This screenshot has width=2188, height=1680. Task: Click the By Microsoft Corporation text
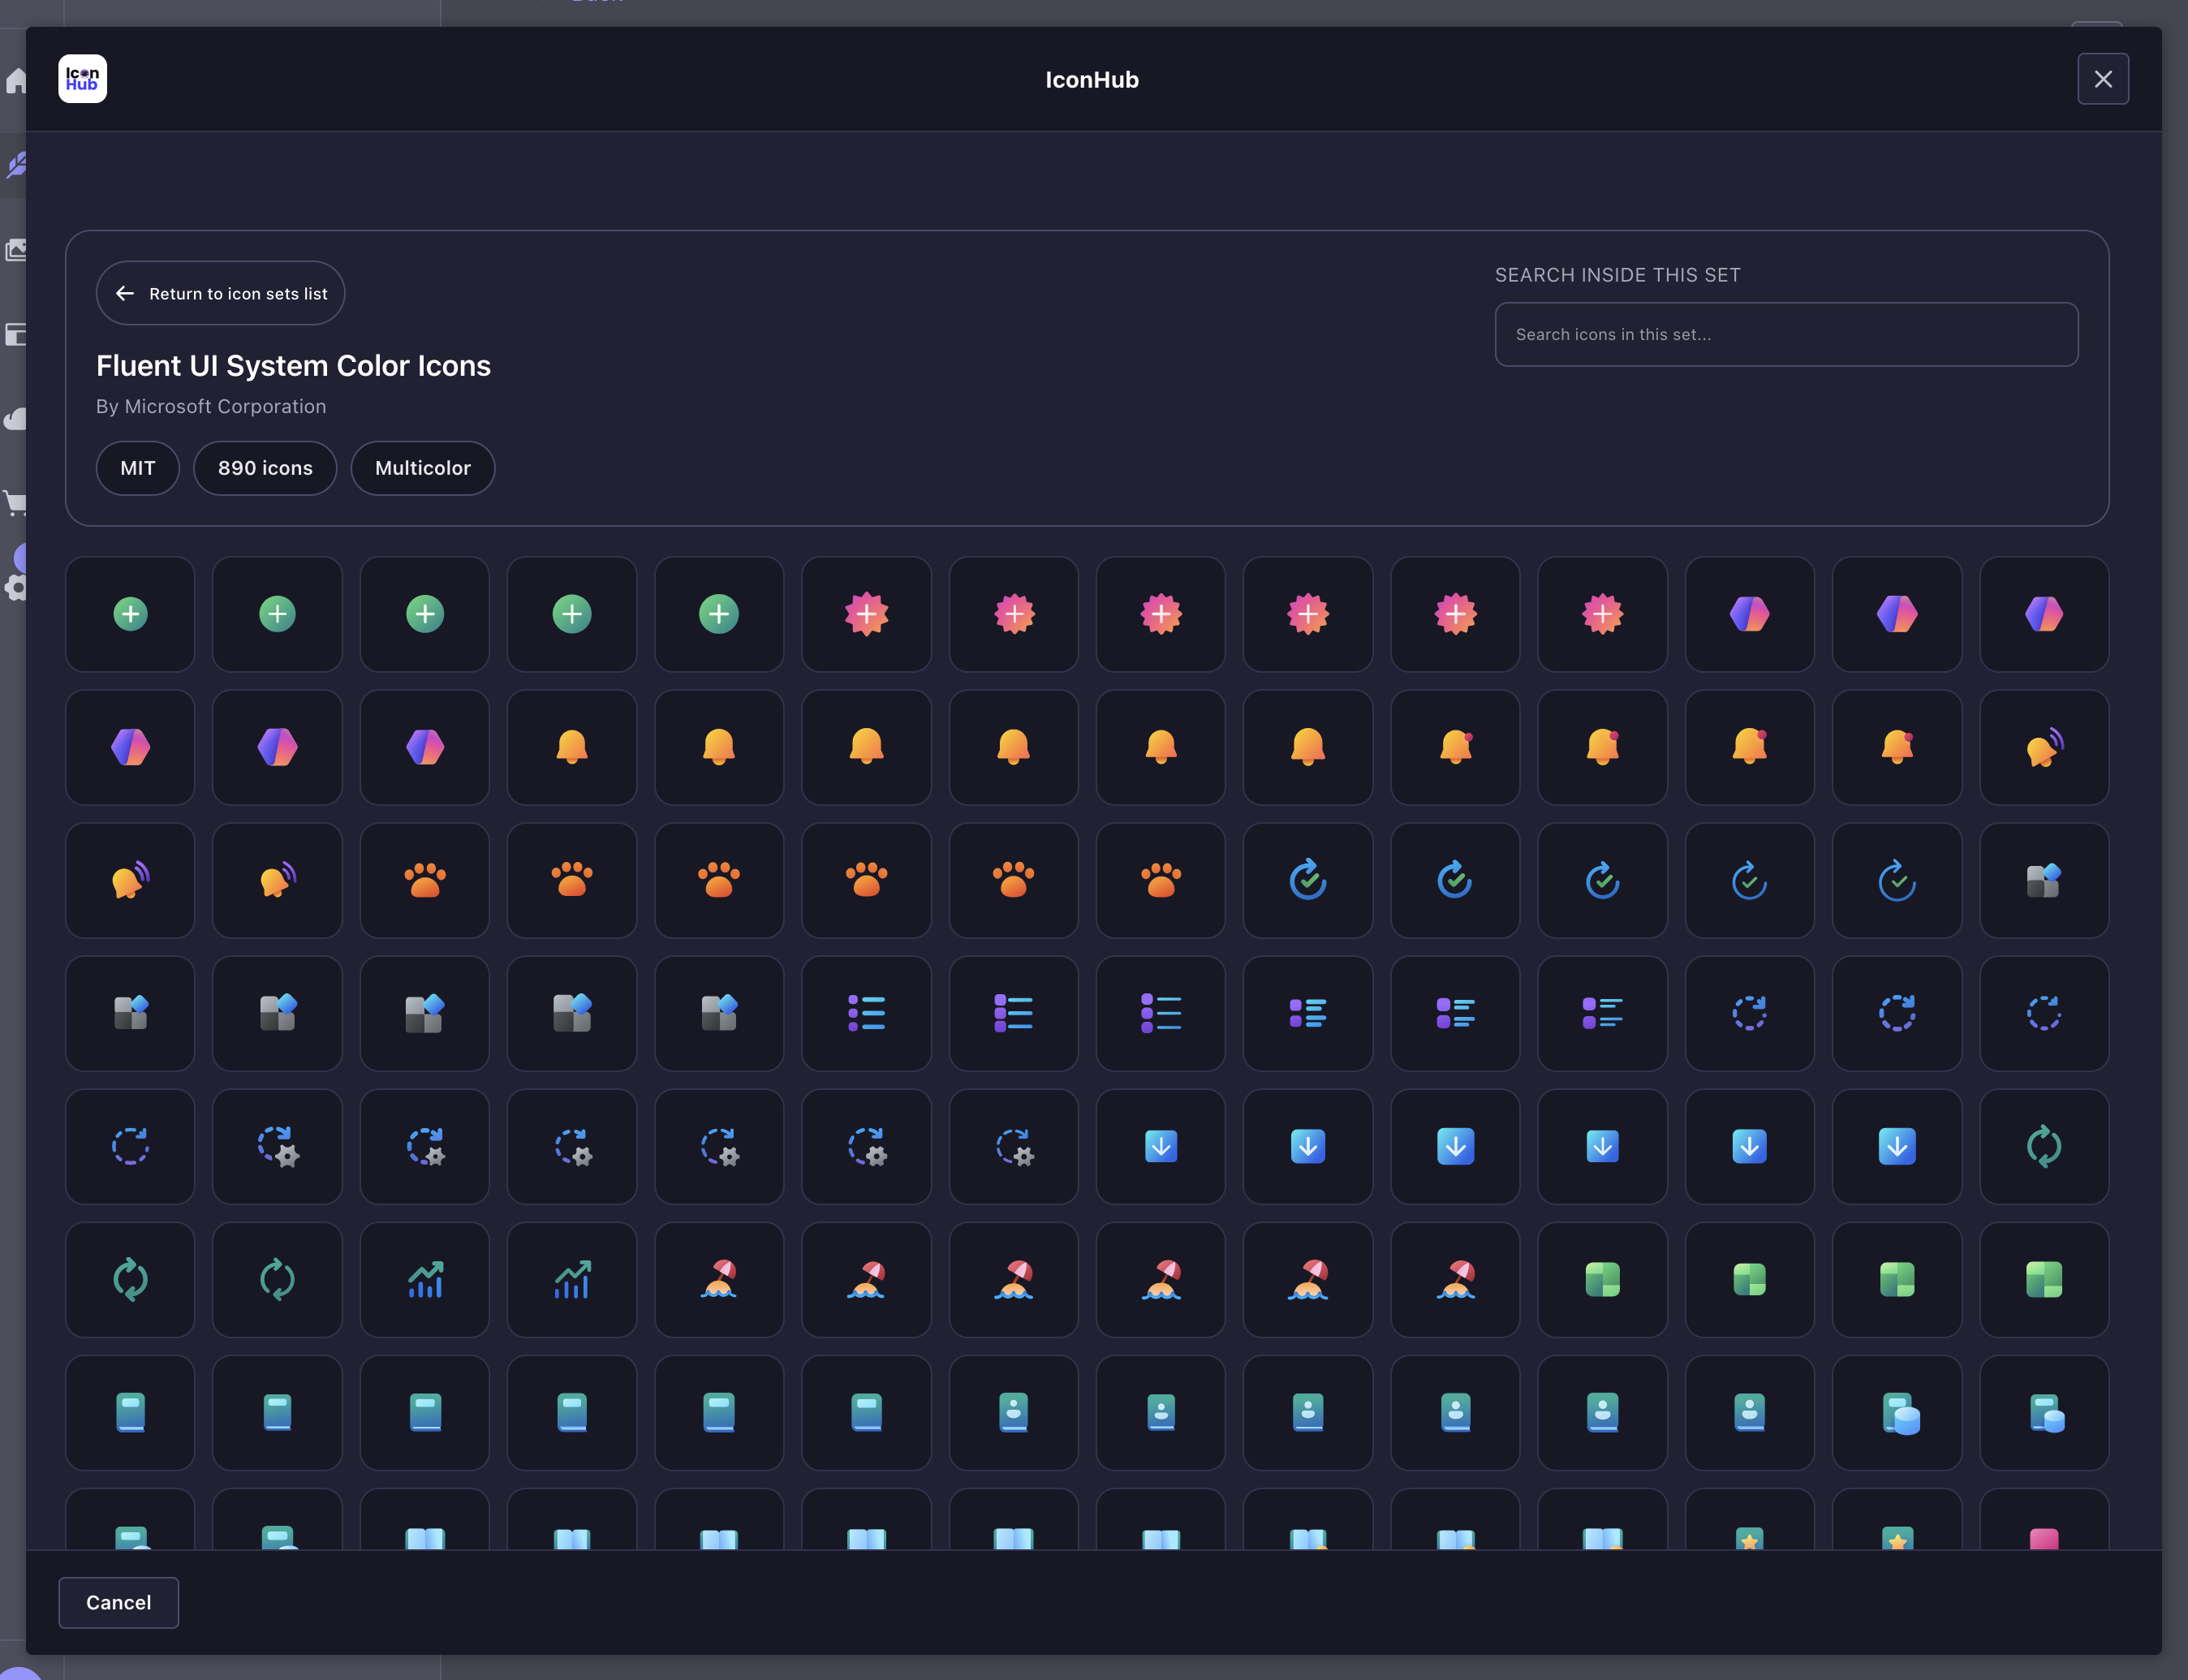coord(211,406)
